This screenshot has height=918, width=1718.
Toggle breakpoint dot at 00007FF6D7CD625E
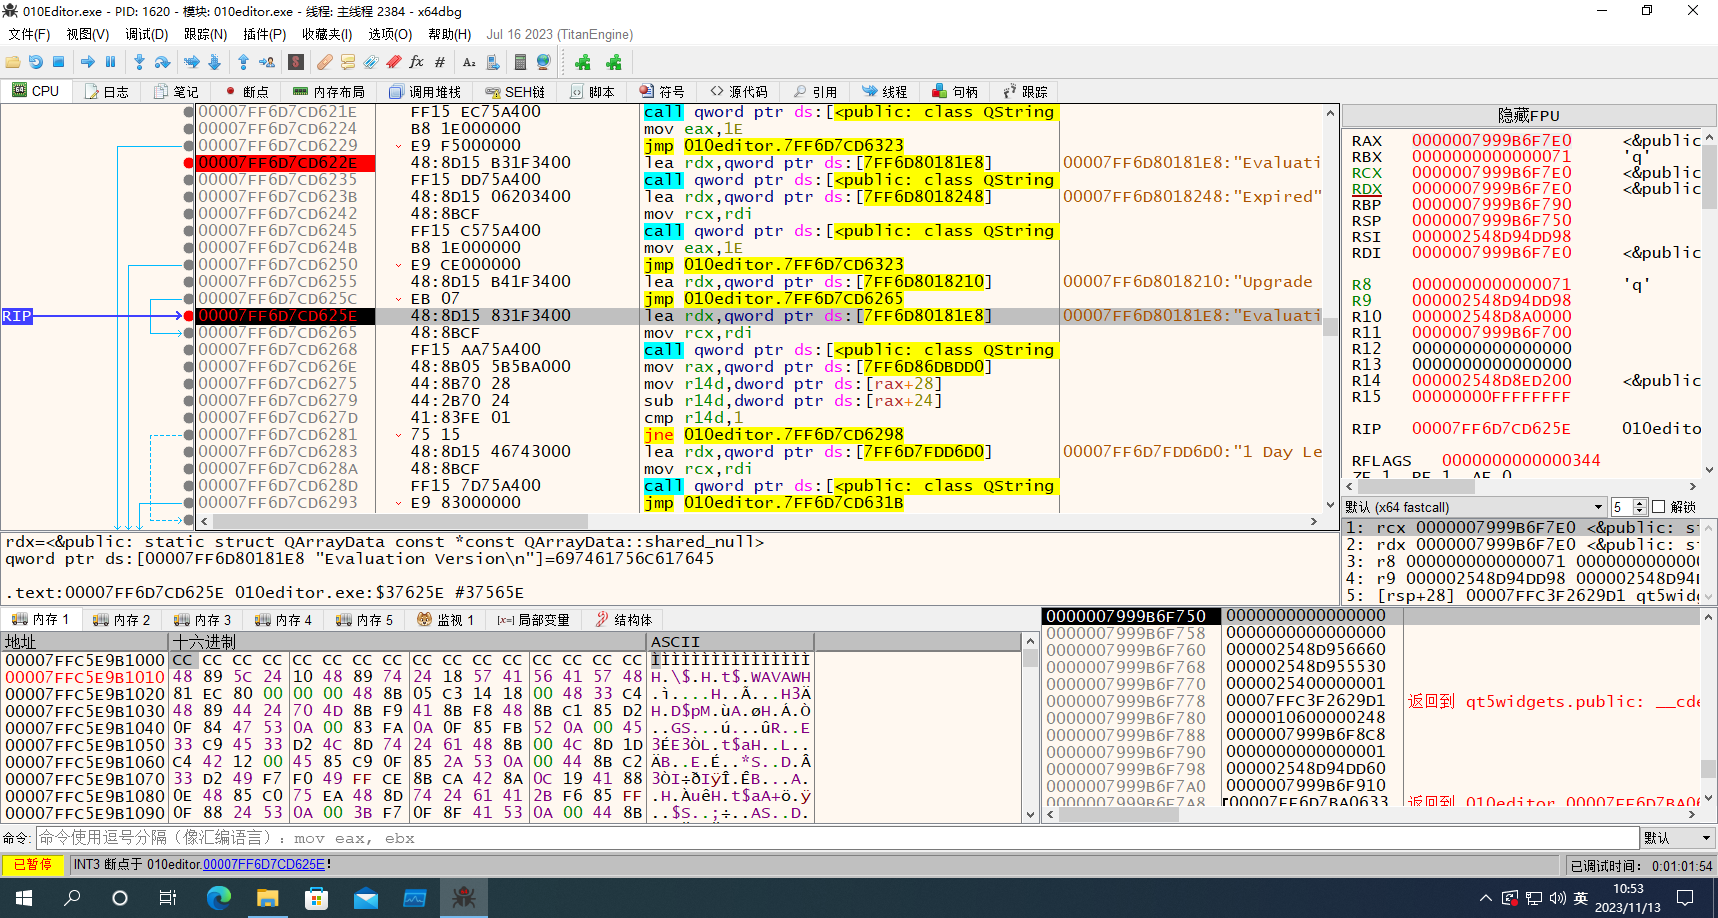(x=189, y=316)
